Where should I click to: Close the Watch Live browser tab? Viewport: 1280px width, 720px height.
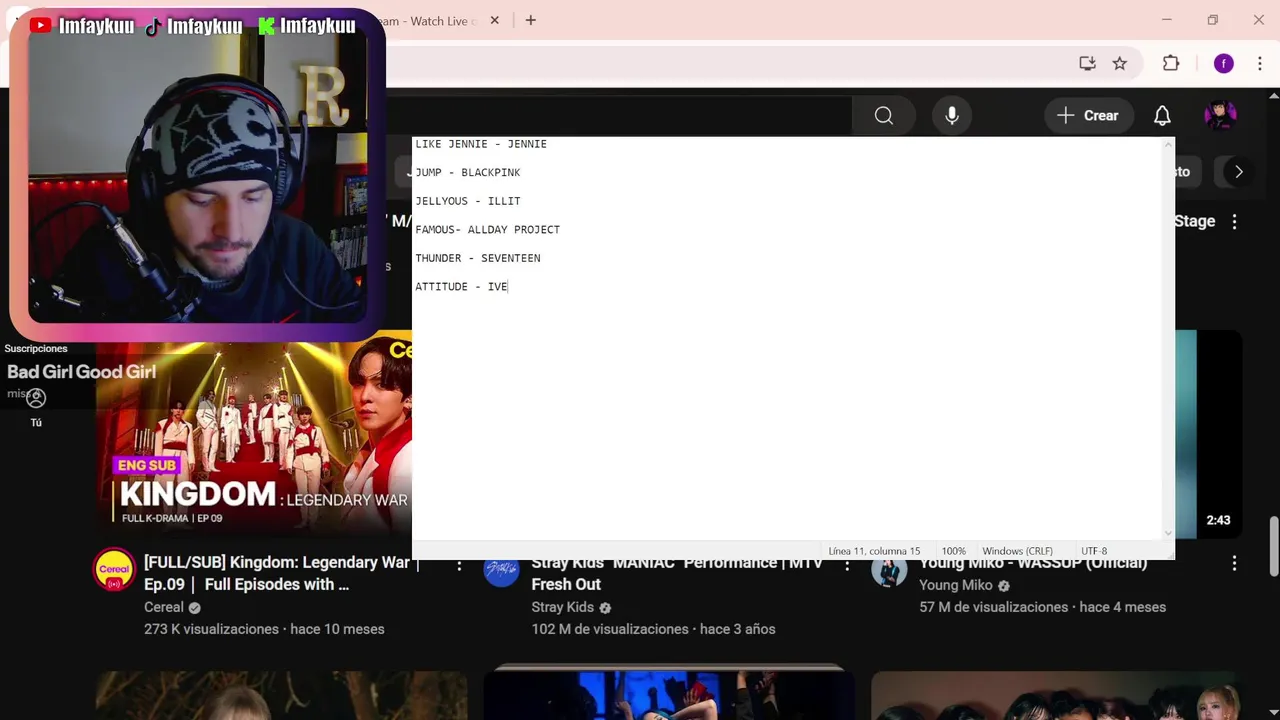click(494, 20)
